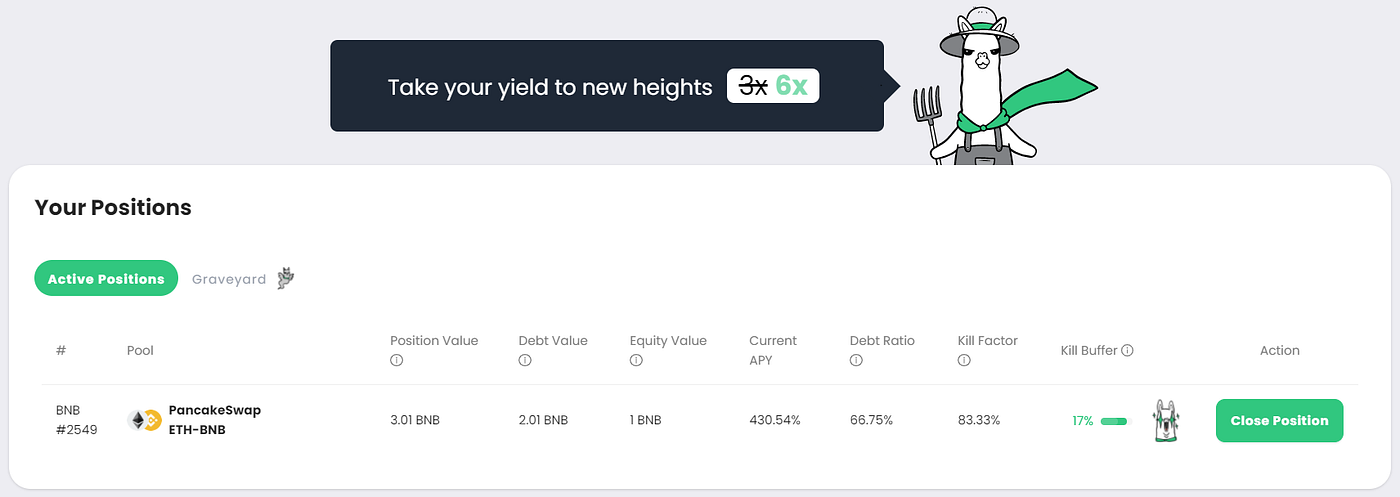Screen dimensions: 1400x497
Task: Select the Active Positions tab
Action: [x=106, y=279]
